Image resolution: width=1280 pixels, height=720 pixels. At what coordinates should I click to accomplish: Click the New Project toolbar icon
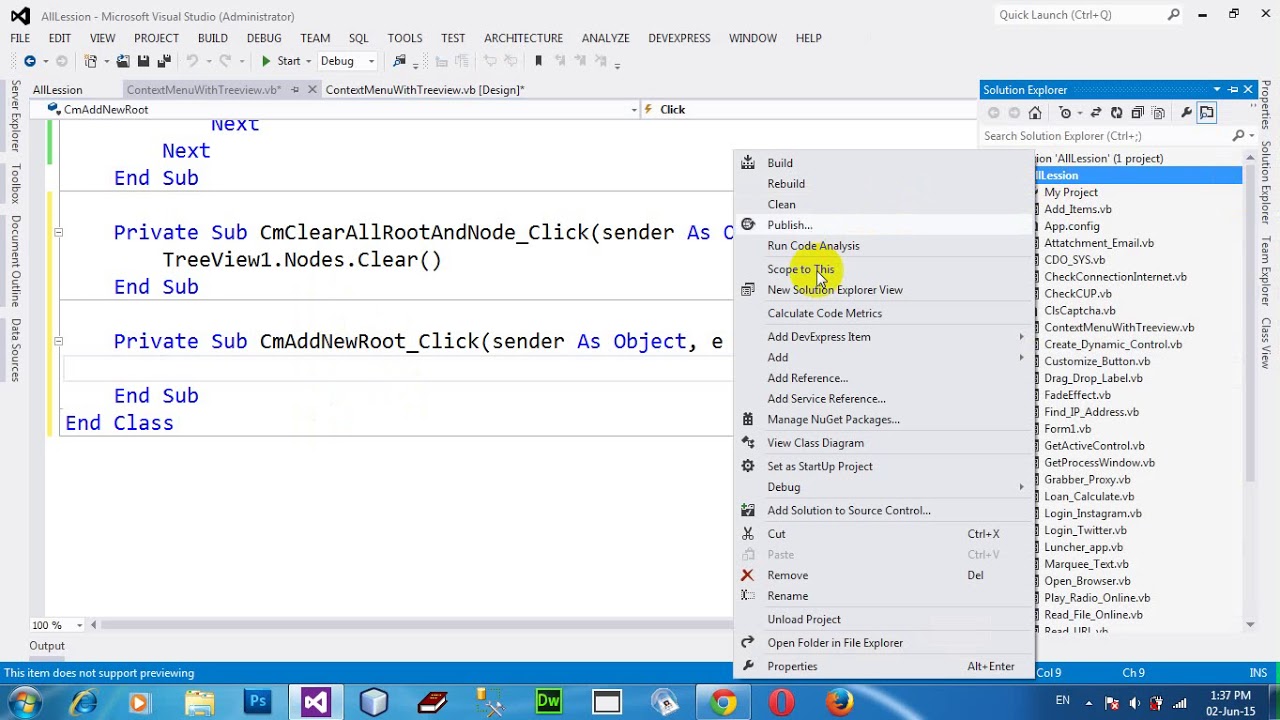[91, 61]
